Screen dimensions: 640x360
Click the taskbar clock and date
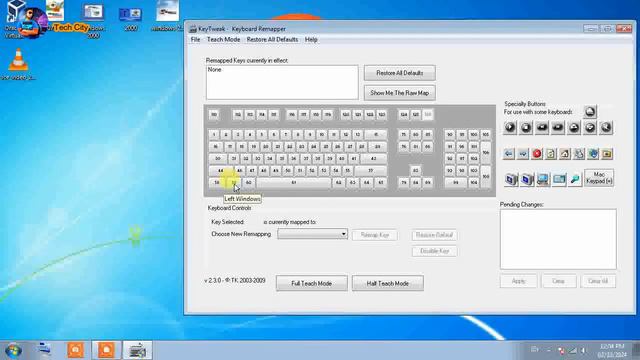coord(612,351)
